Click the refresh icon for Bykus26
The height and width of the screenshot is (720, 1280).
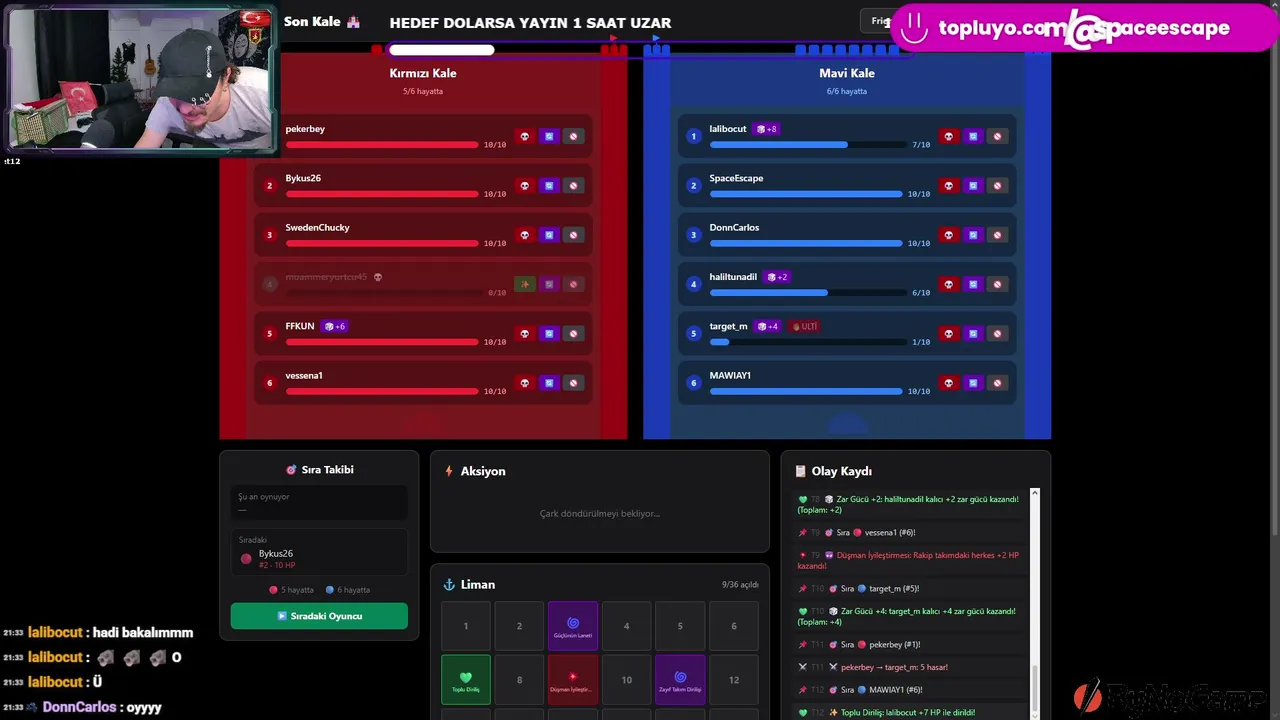tap(548, 185)
